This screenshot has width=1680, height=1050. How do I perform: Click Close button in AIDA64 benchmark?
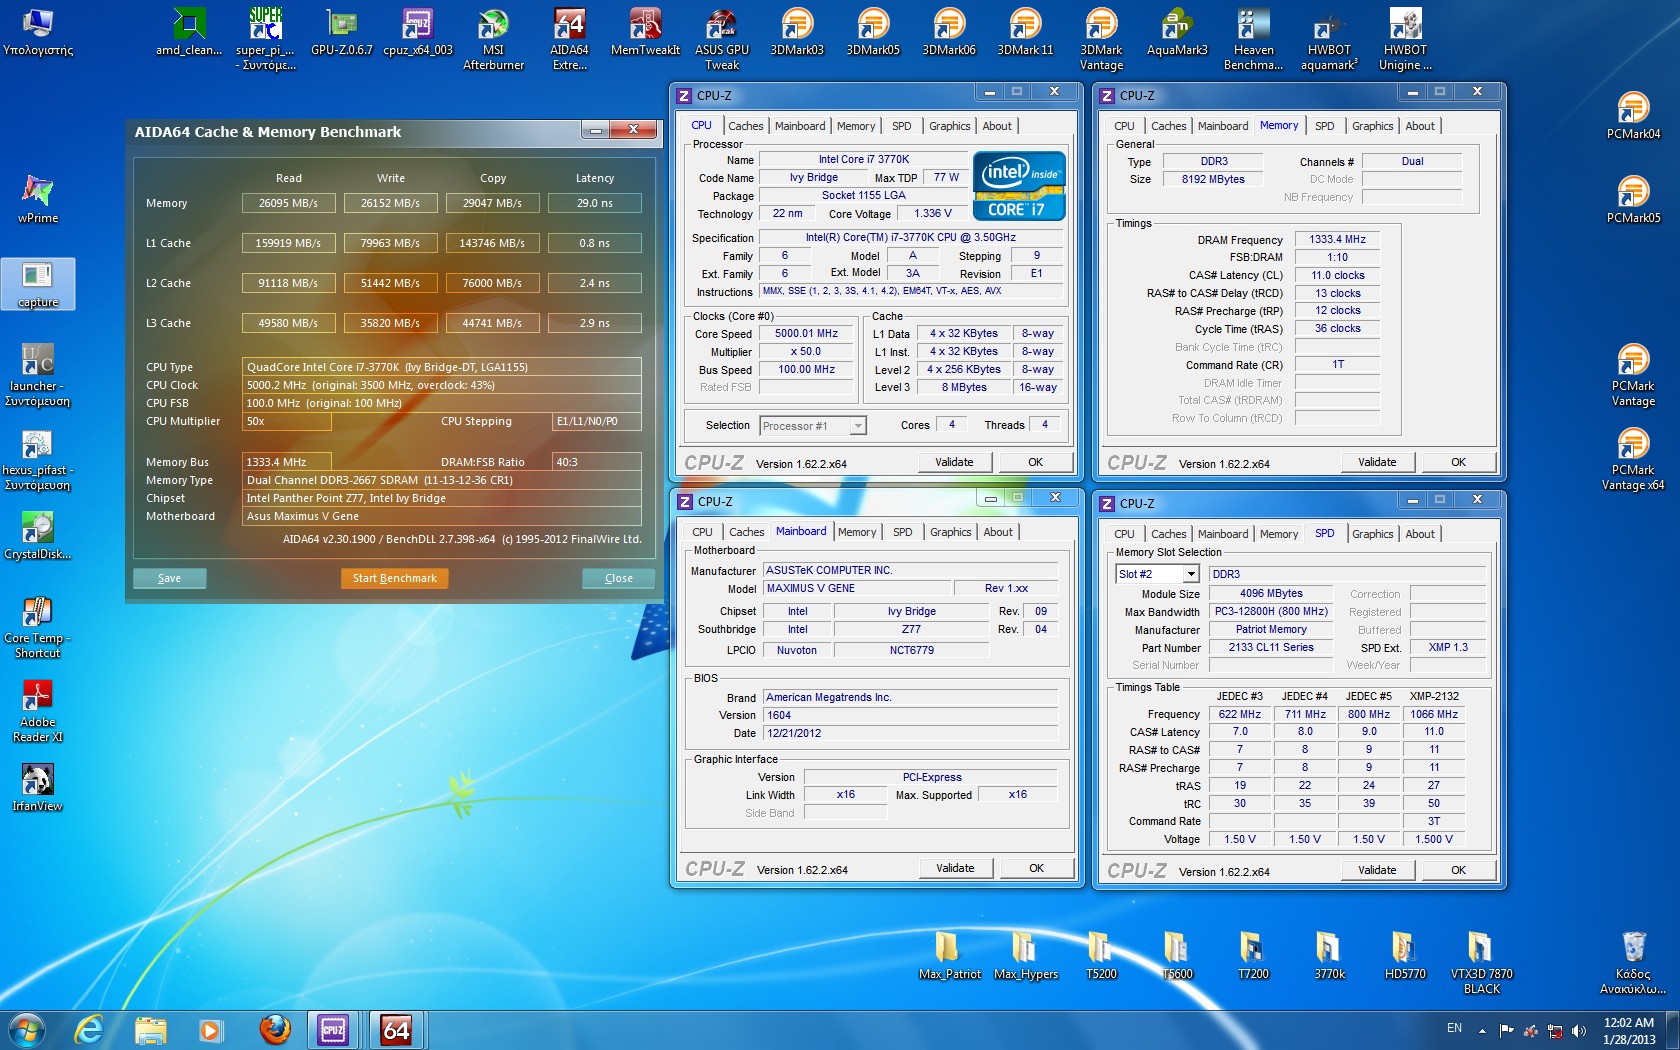[x=618, y=578]
